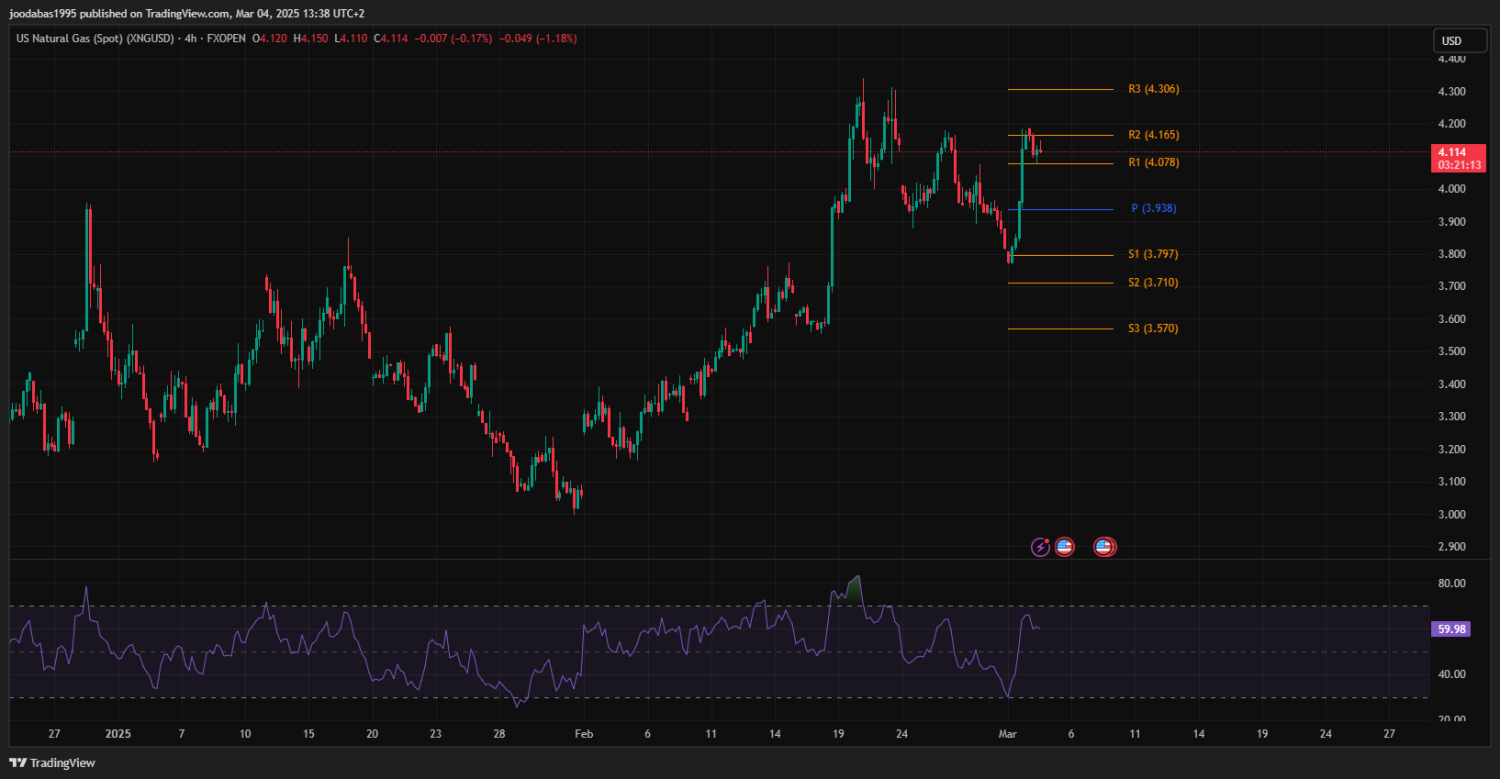Click the US Natural Gas (Spot) symbol title
This screenshot has width=1500, height=779.
click(x=90, y=38)
